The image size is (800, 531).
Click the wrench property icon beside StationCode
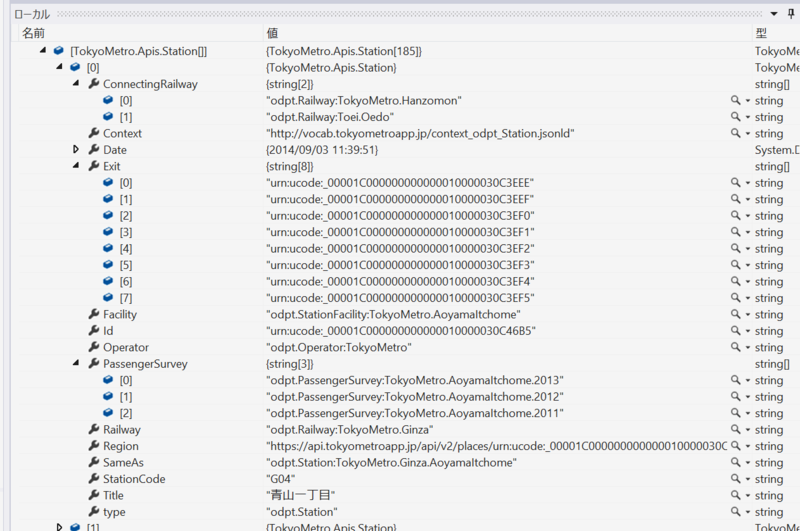94,478
